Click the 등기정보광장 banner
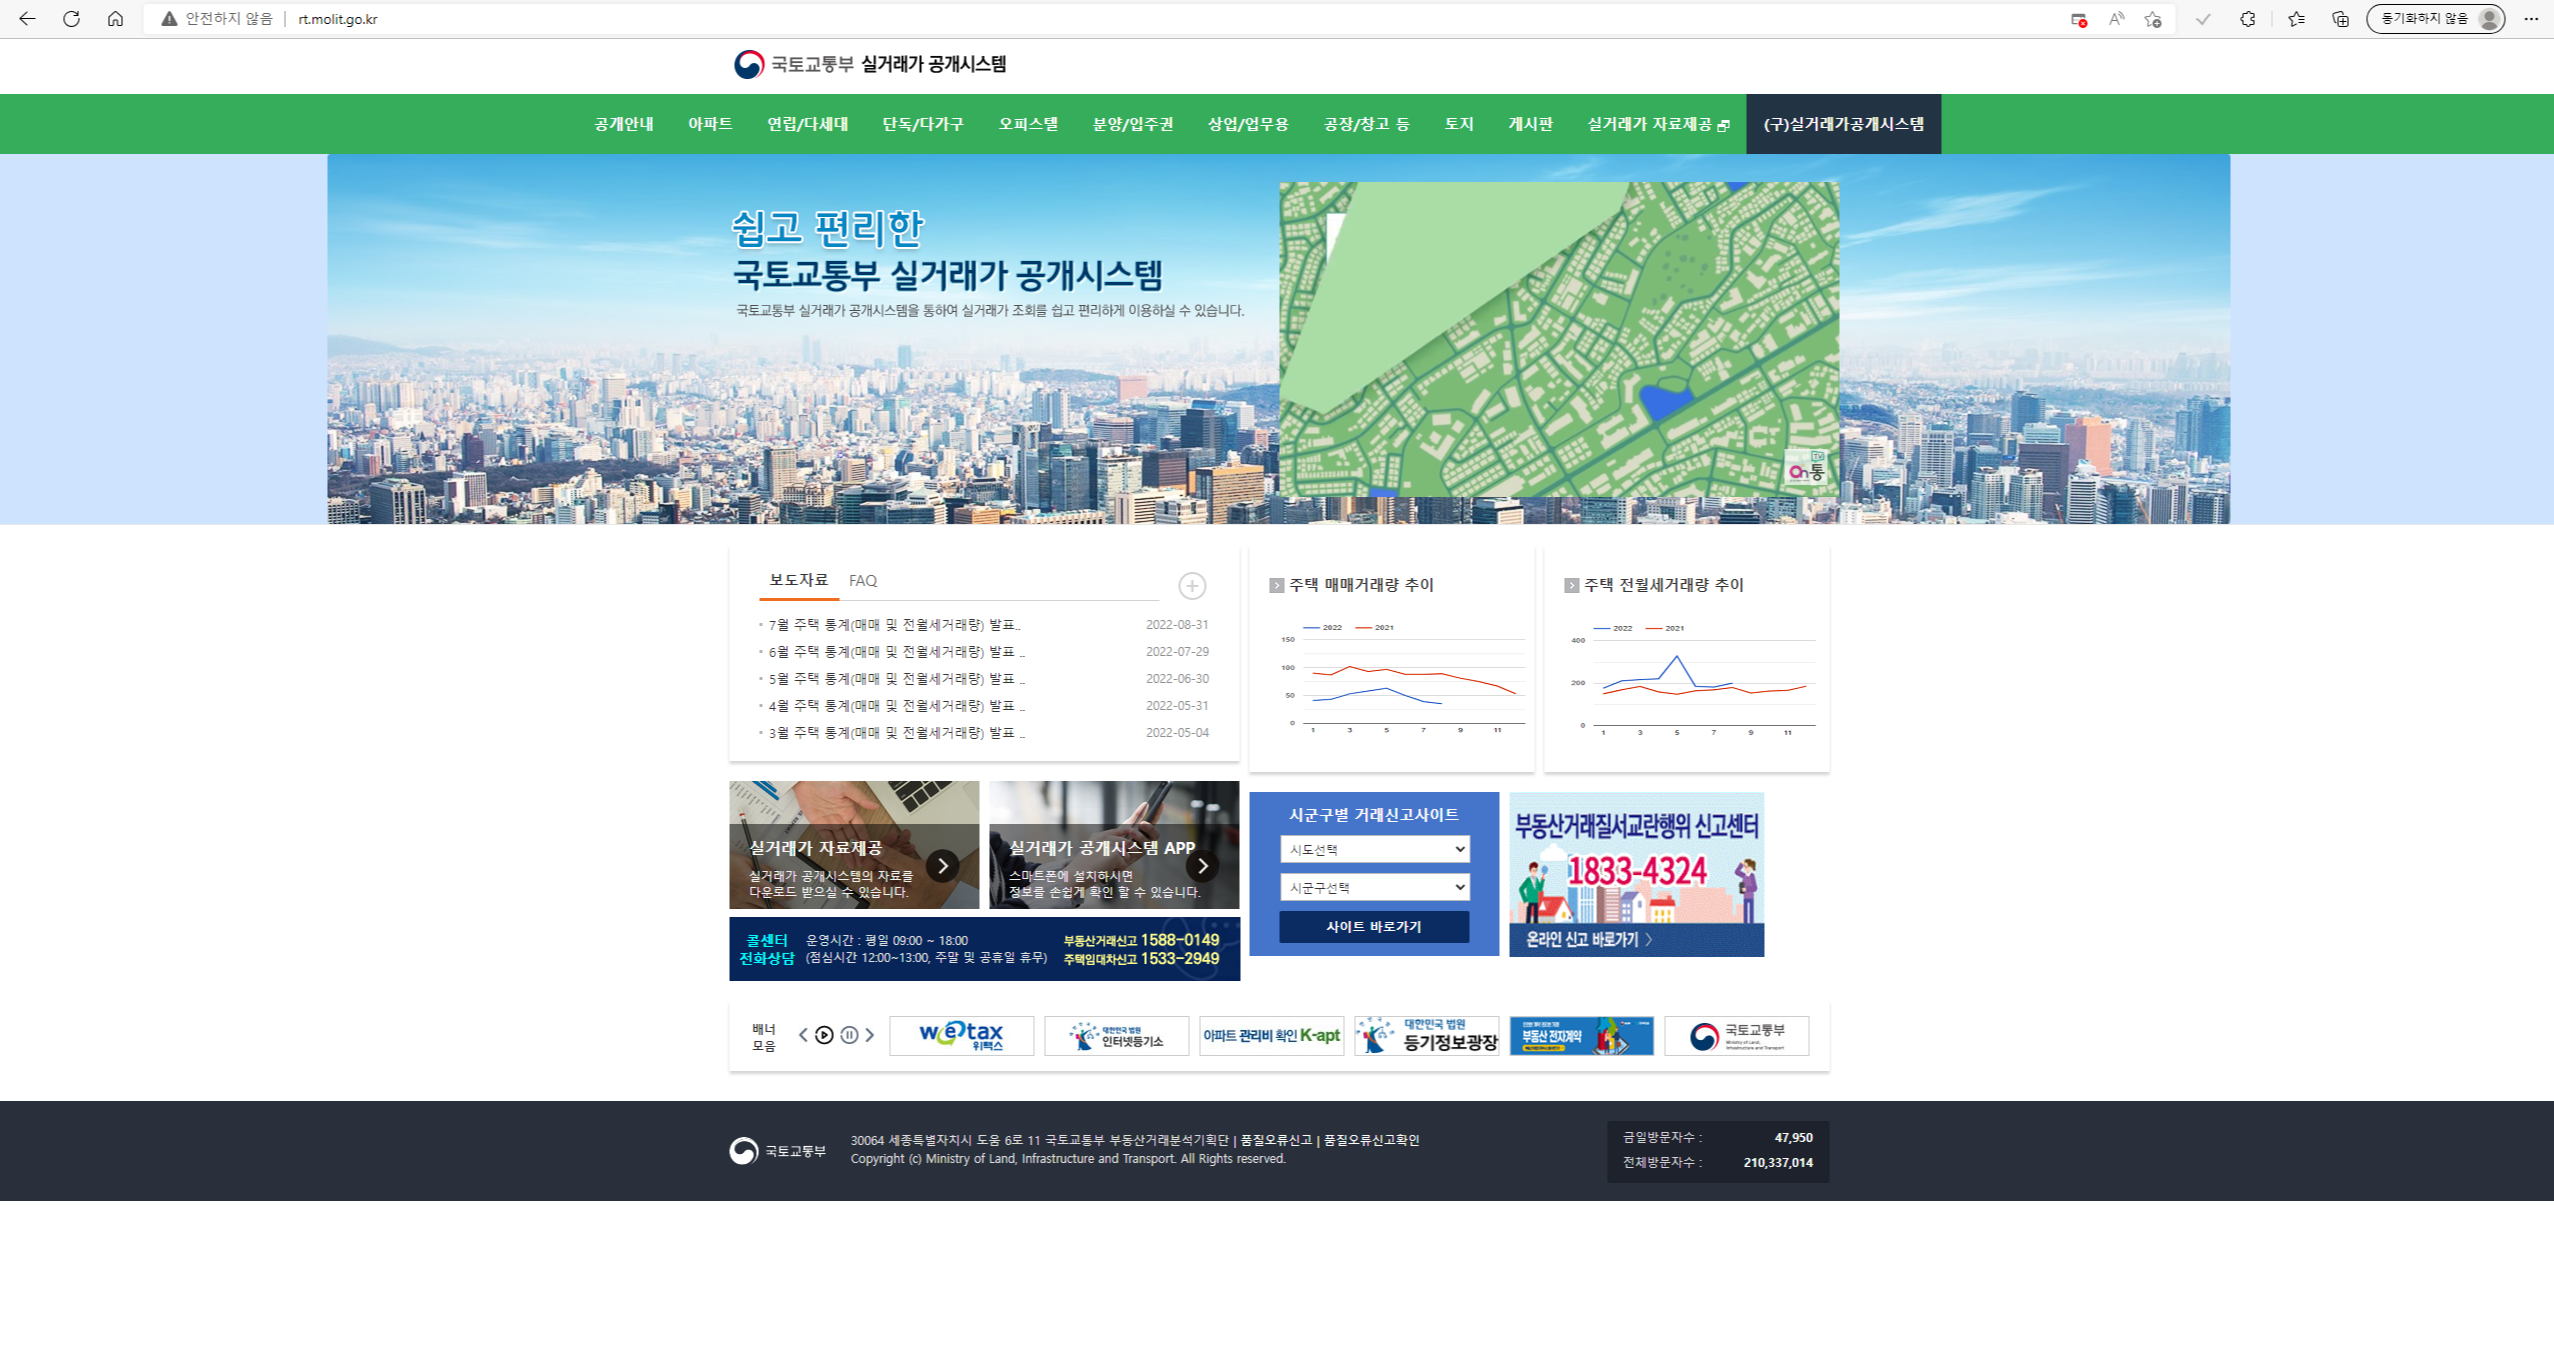This screenshot has width=2554, height=1368. click(1427, 1035)
